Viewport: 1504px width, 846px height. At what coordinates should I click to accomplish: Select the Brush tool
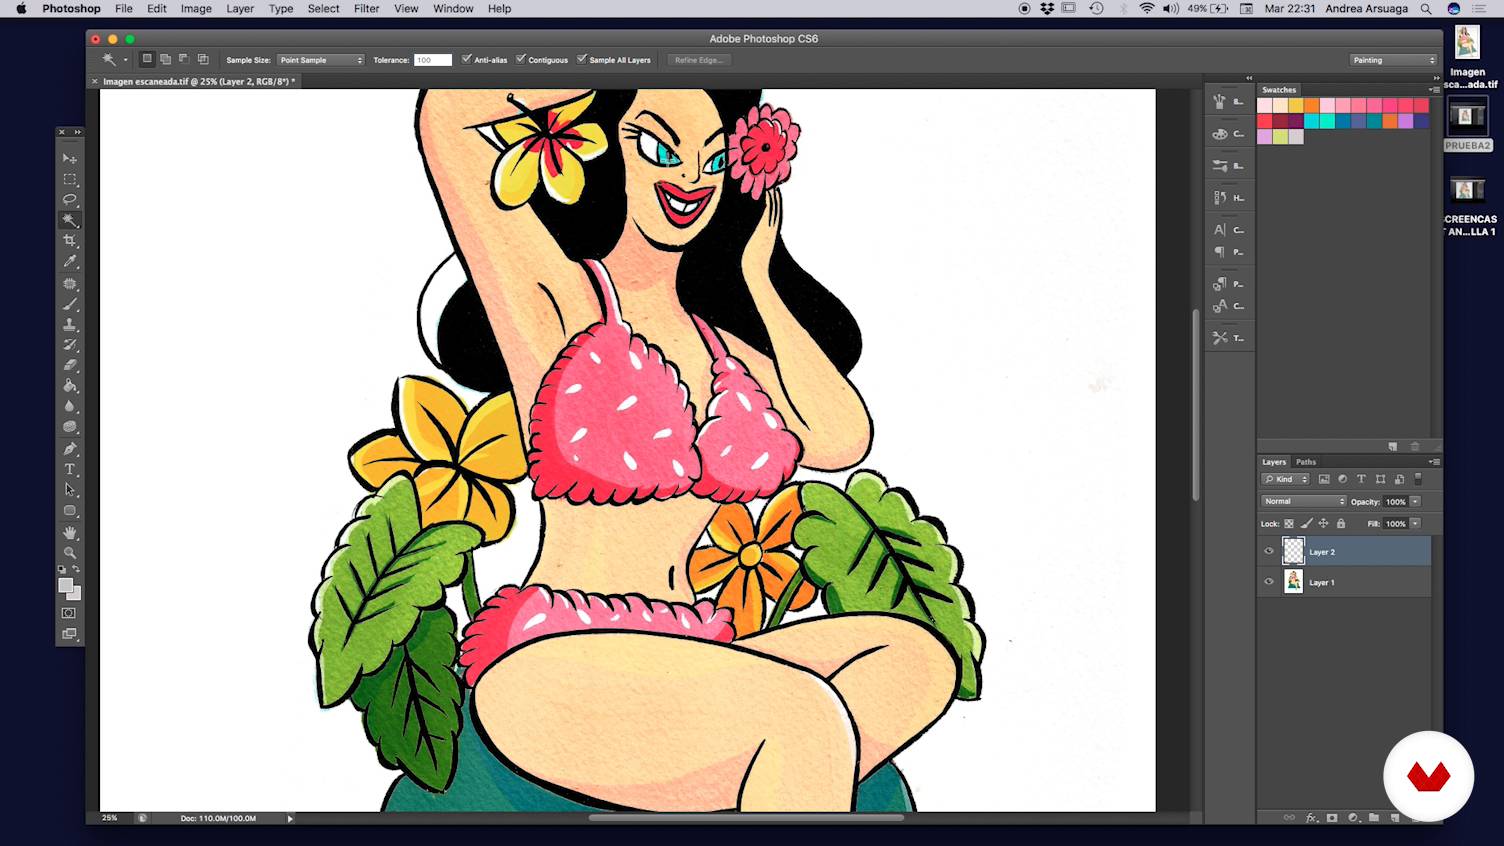tap(69, 304)
